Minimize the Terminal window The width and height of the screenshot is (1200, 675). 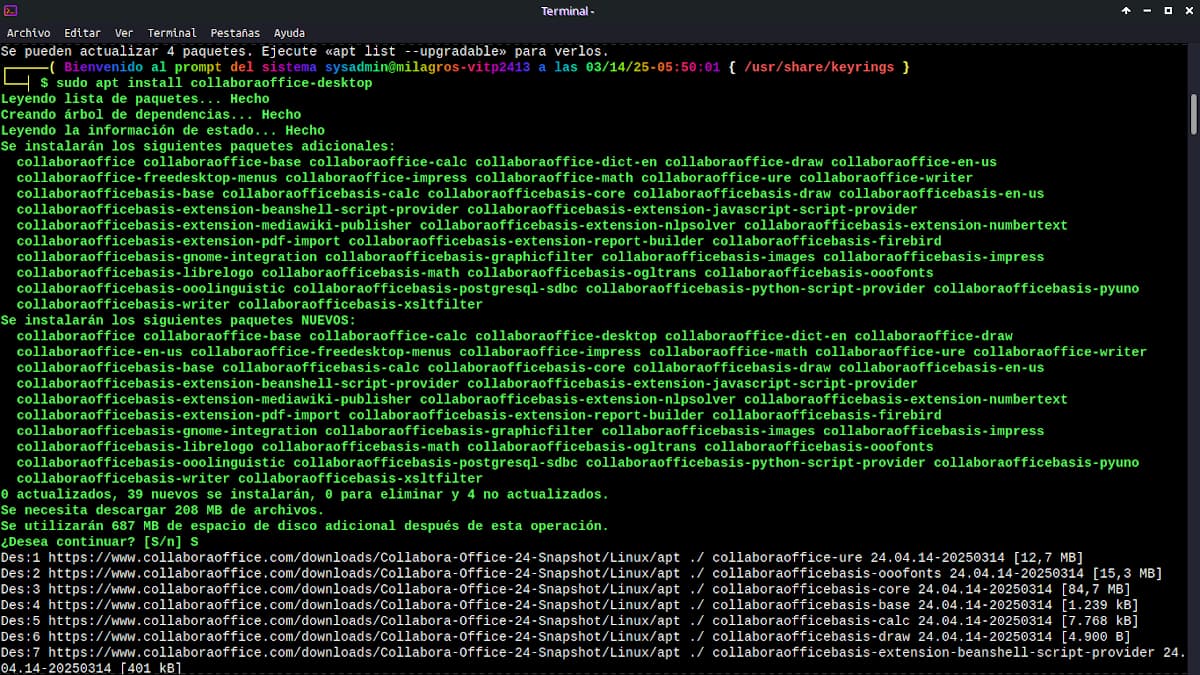(x=1147, y=11)
